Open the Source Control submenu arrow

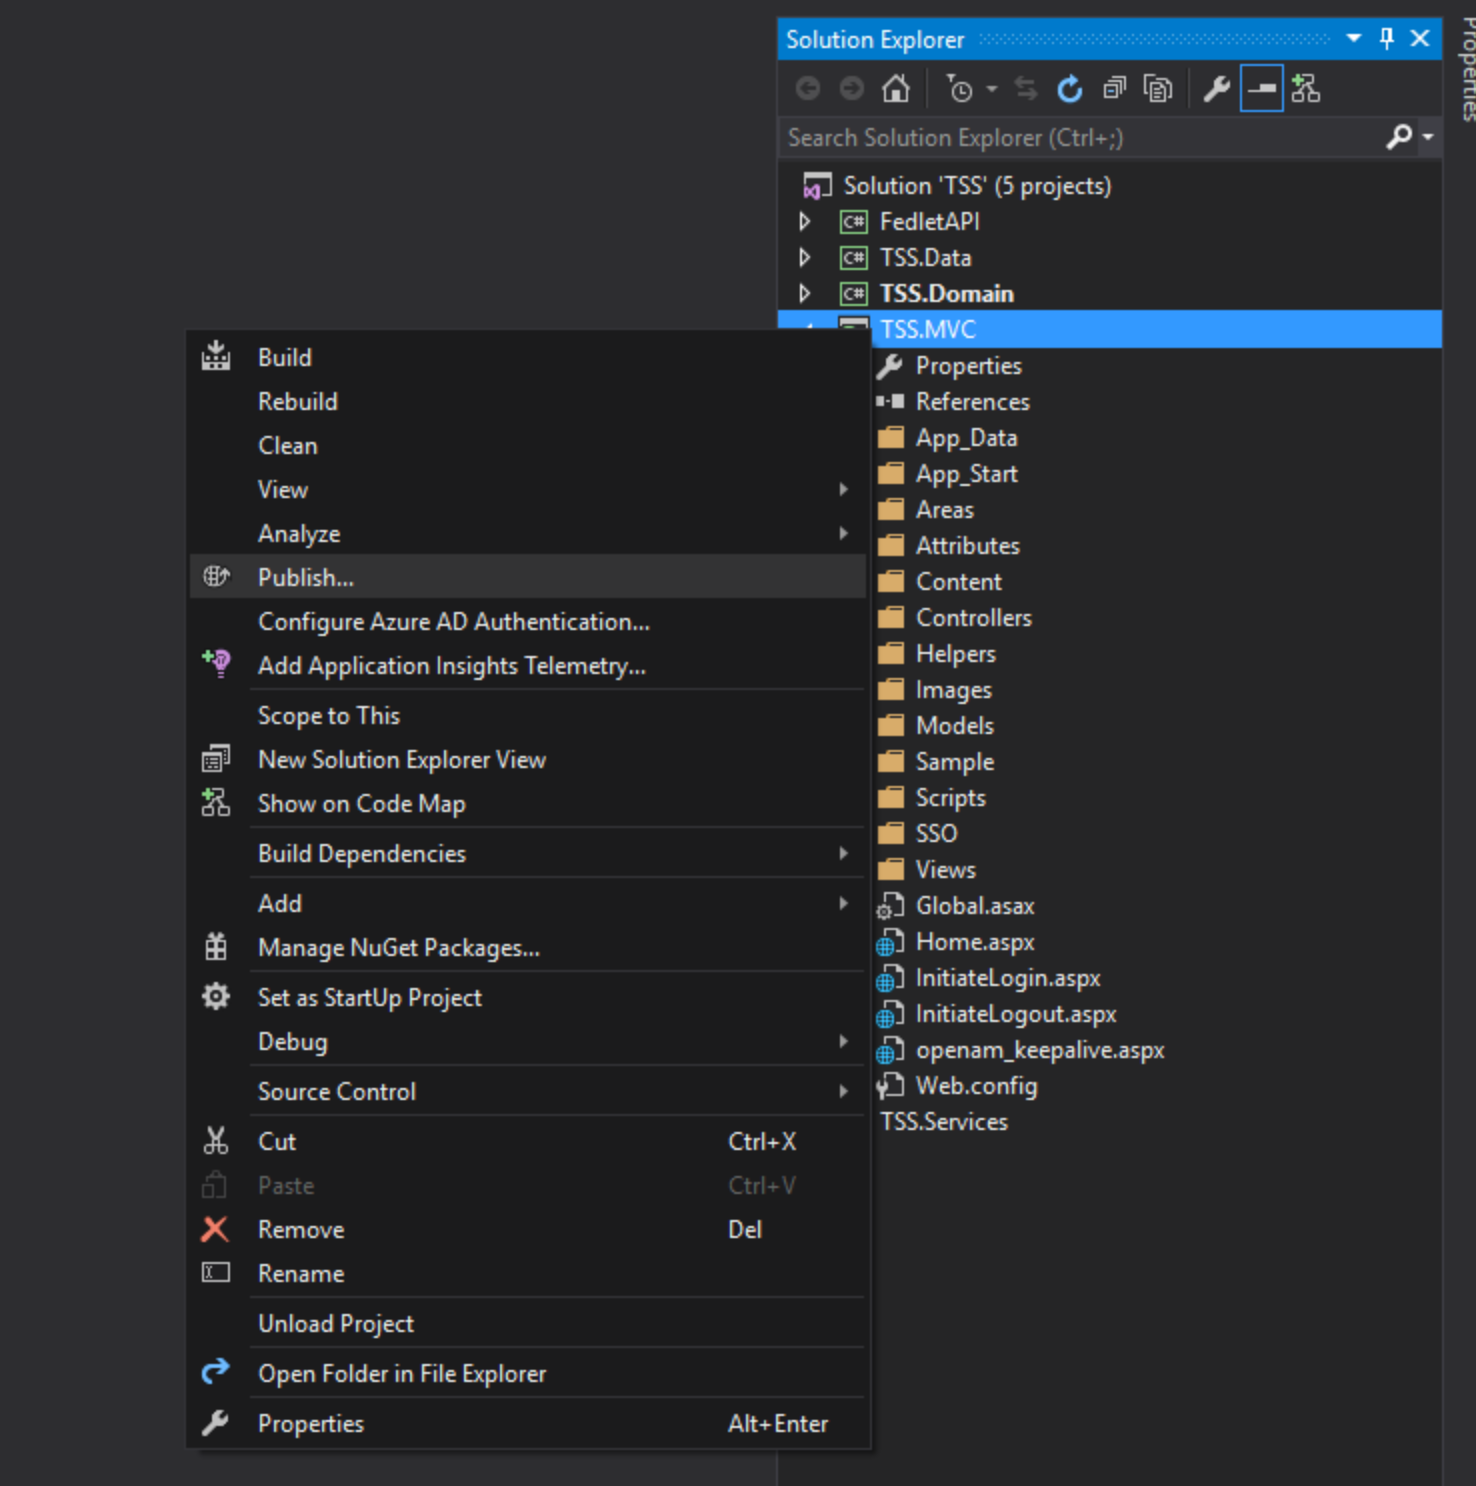844,1091
